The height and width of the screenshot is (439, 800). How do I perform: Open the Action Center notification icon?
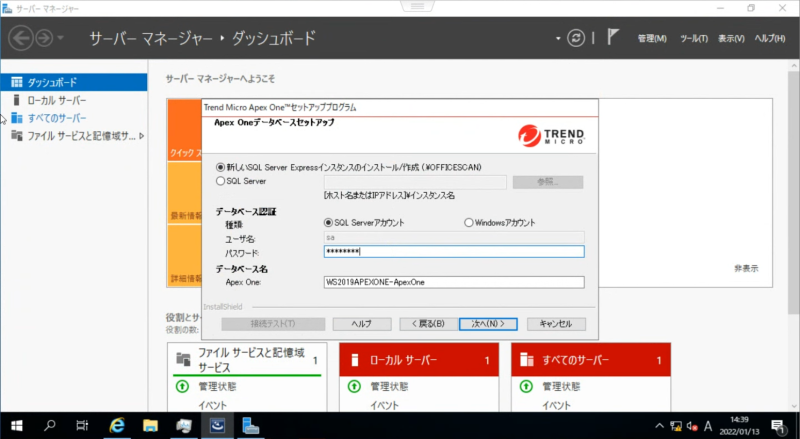pos(778,426)
